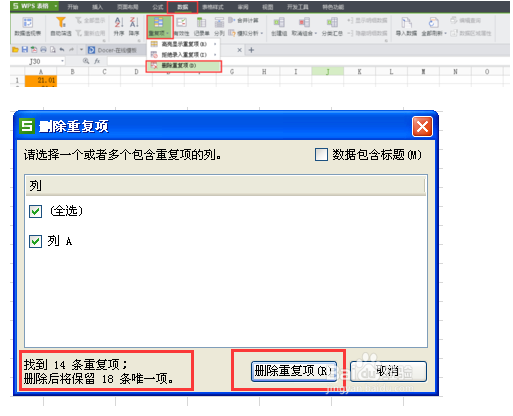Click the zoom magnifier beside the formula bar
Screen dimensions: 513x416
[86, 61]
